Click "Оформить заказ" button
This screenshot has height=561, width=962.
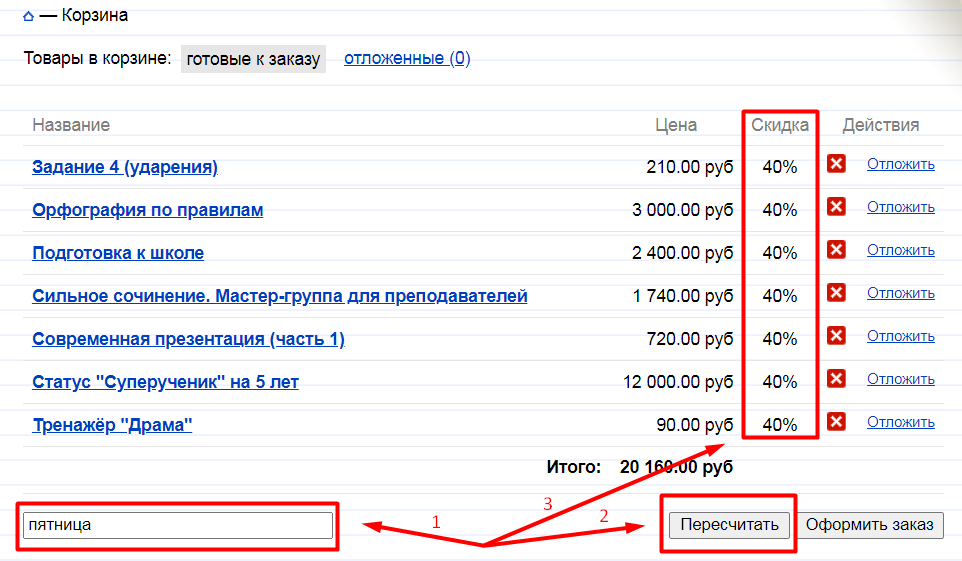pos(869,525)
